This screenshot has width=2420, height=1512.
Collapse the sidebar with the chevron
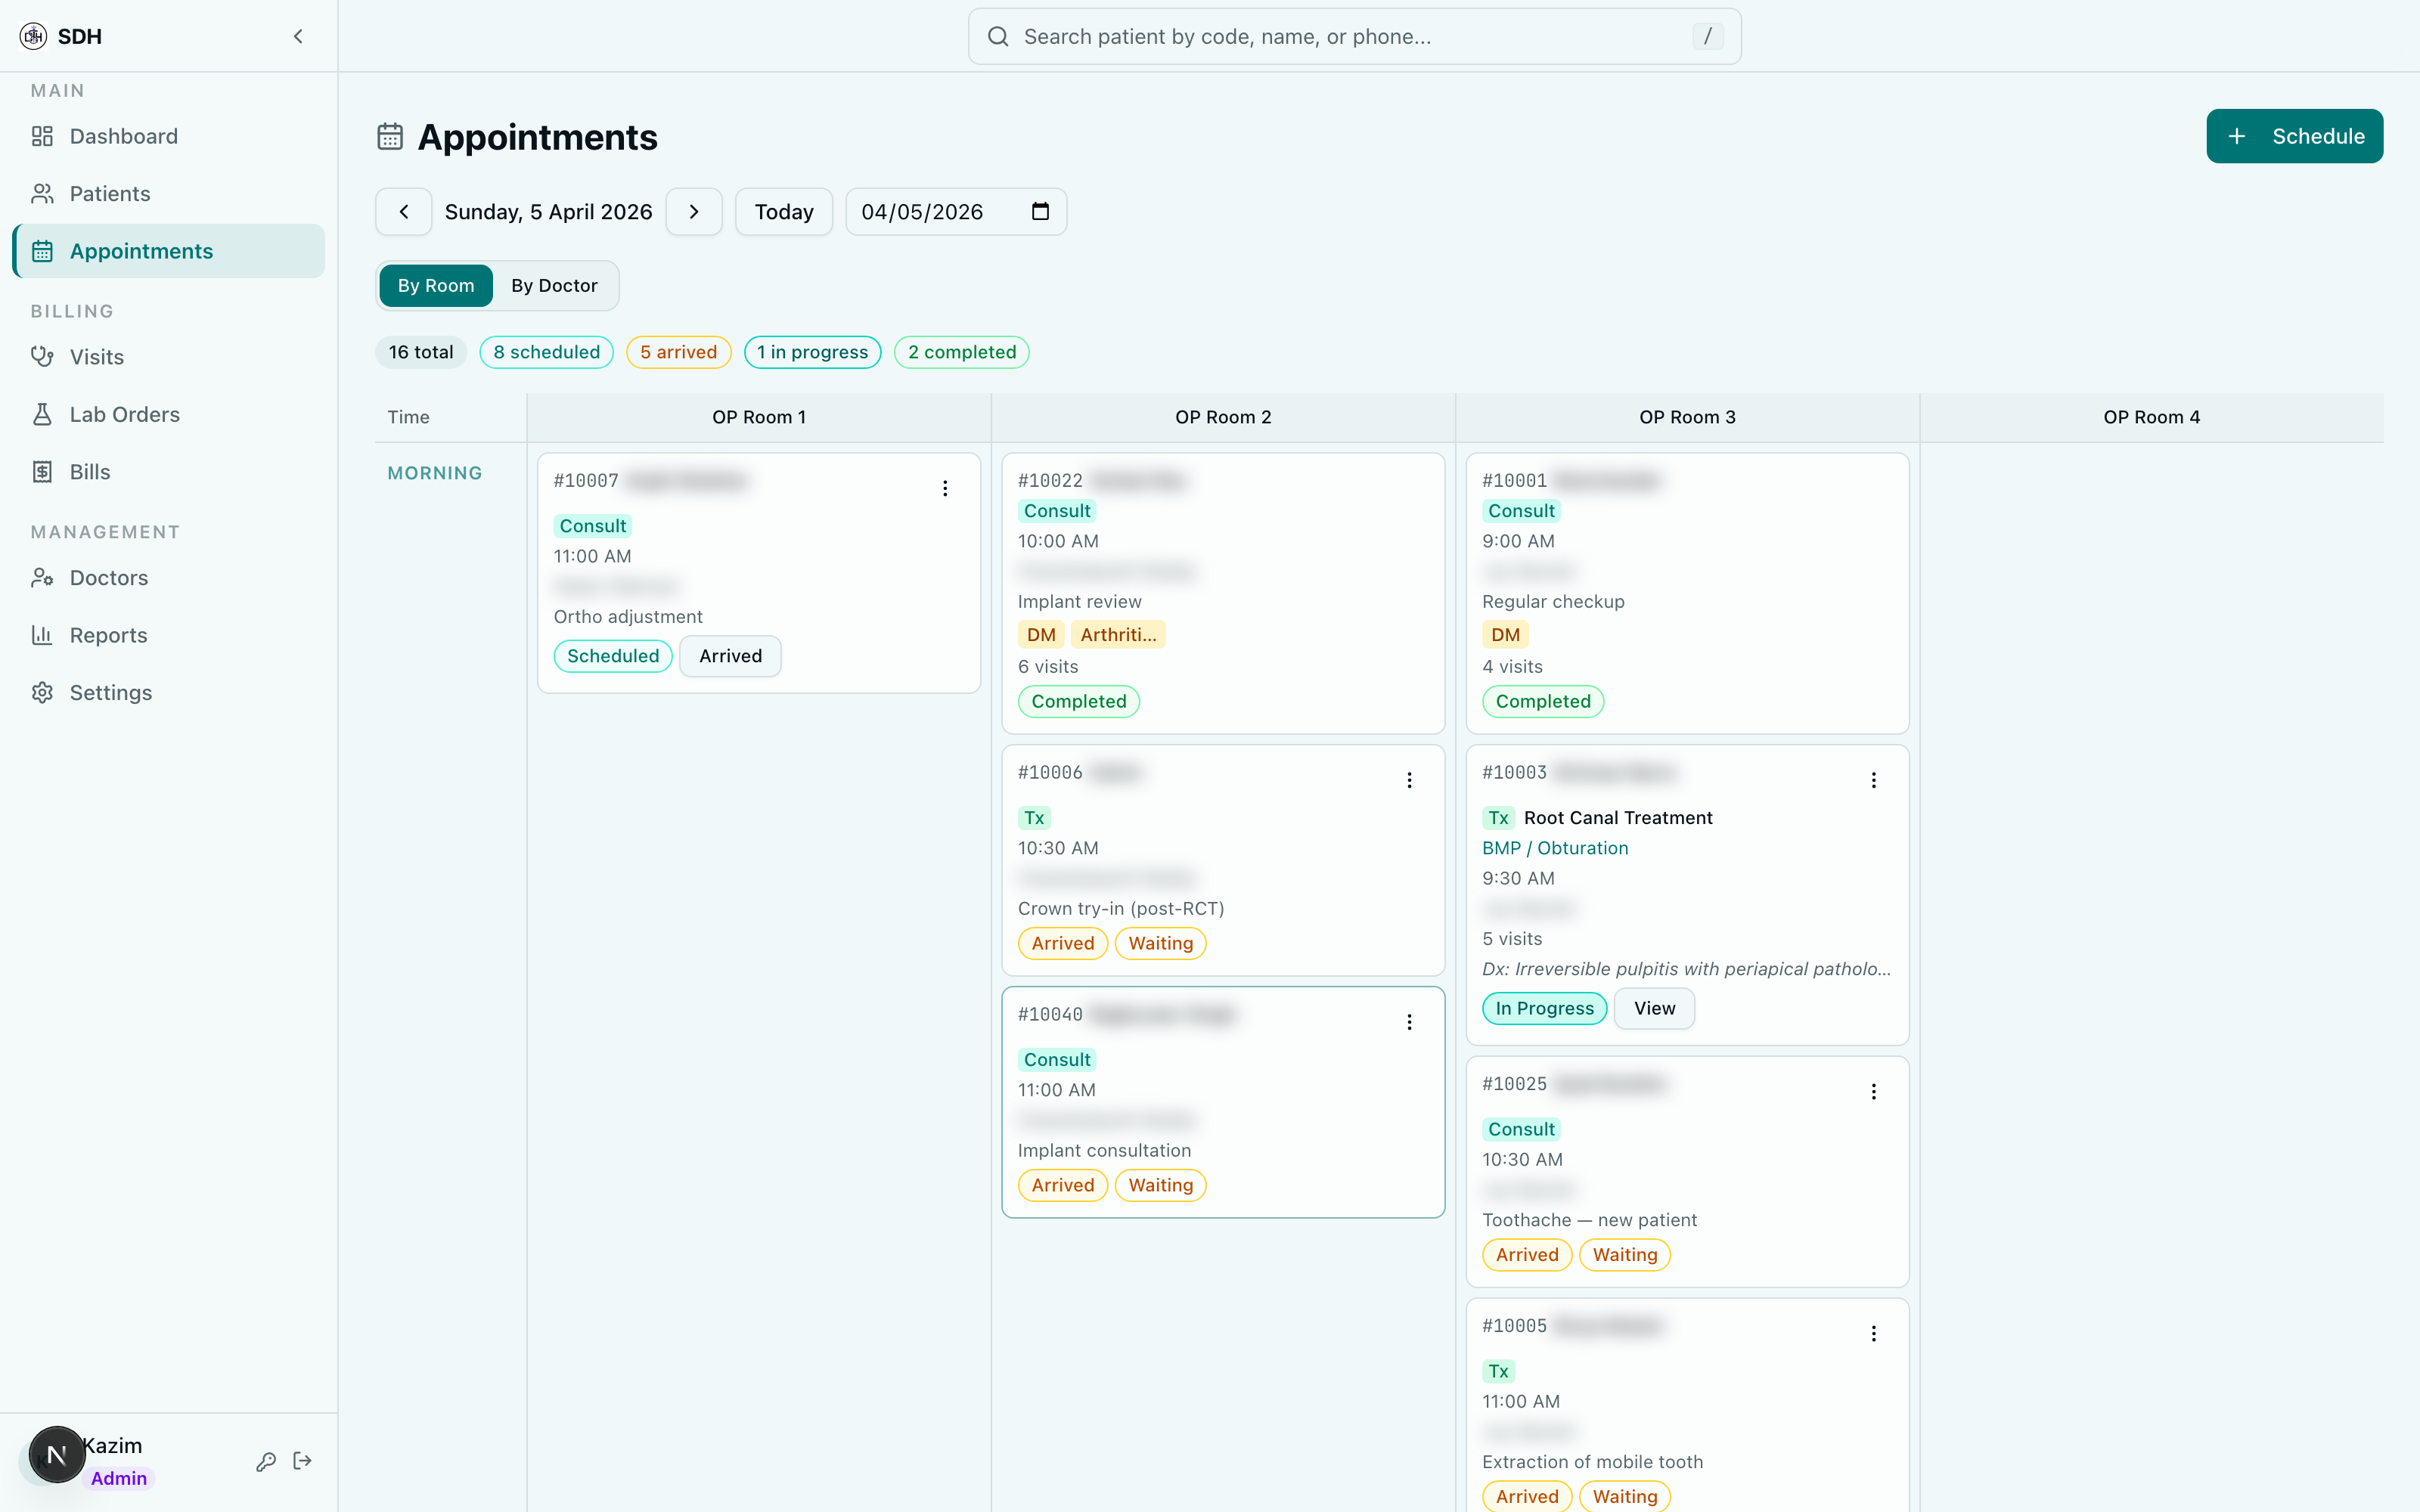click(x=298, y=36)
